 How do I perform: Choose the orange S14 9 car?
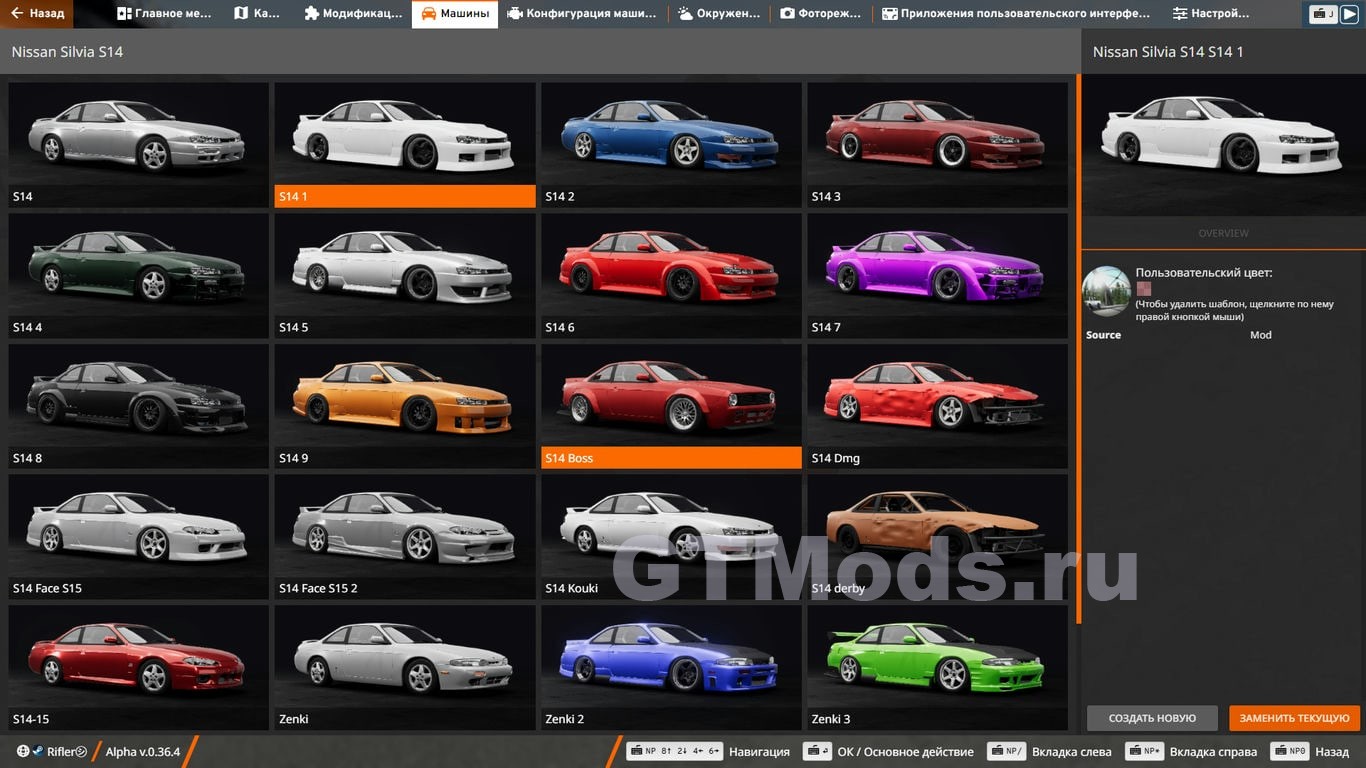[405, 406]
